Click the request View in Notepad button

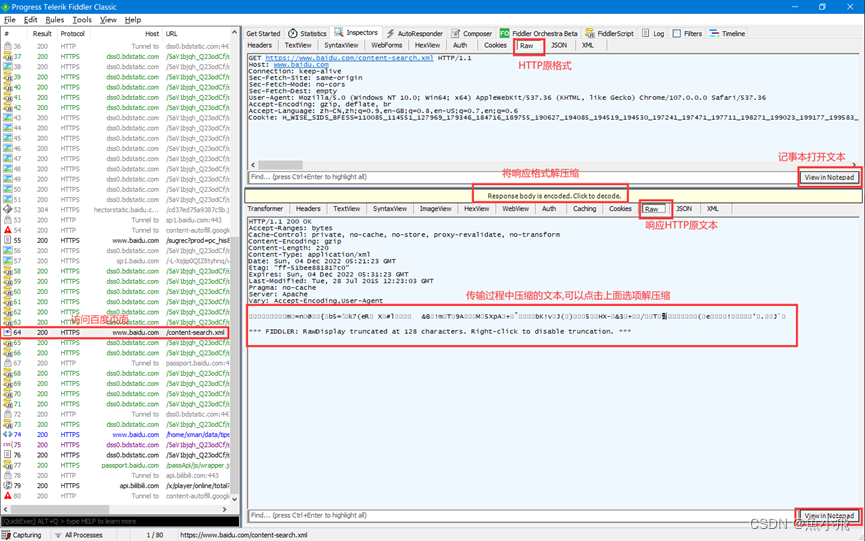pos(829,178)
